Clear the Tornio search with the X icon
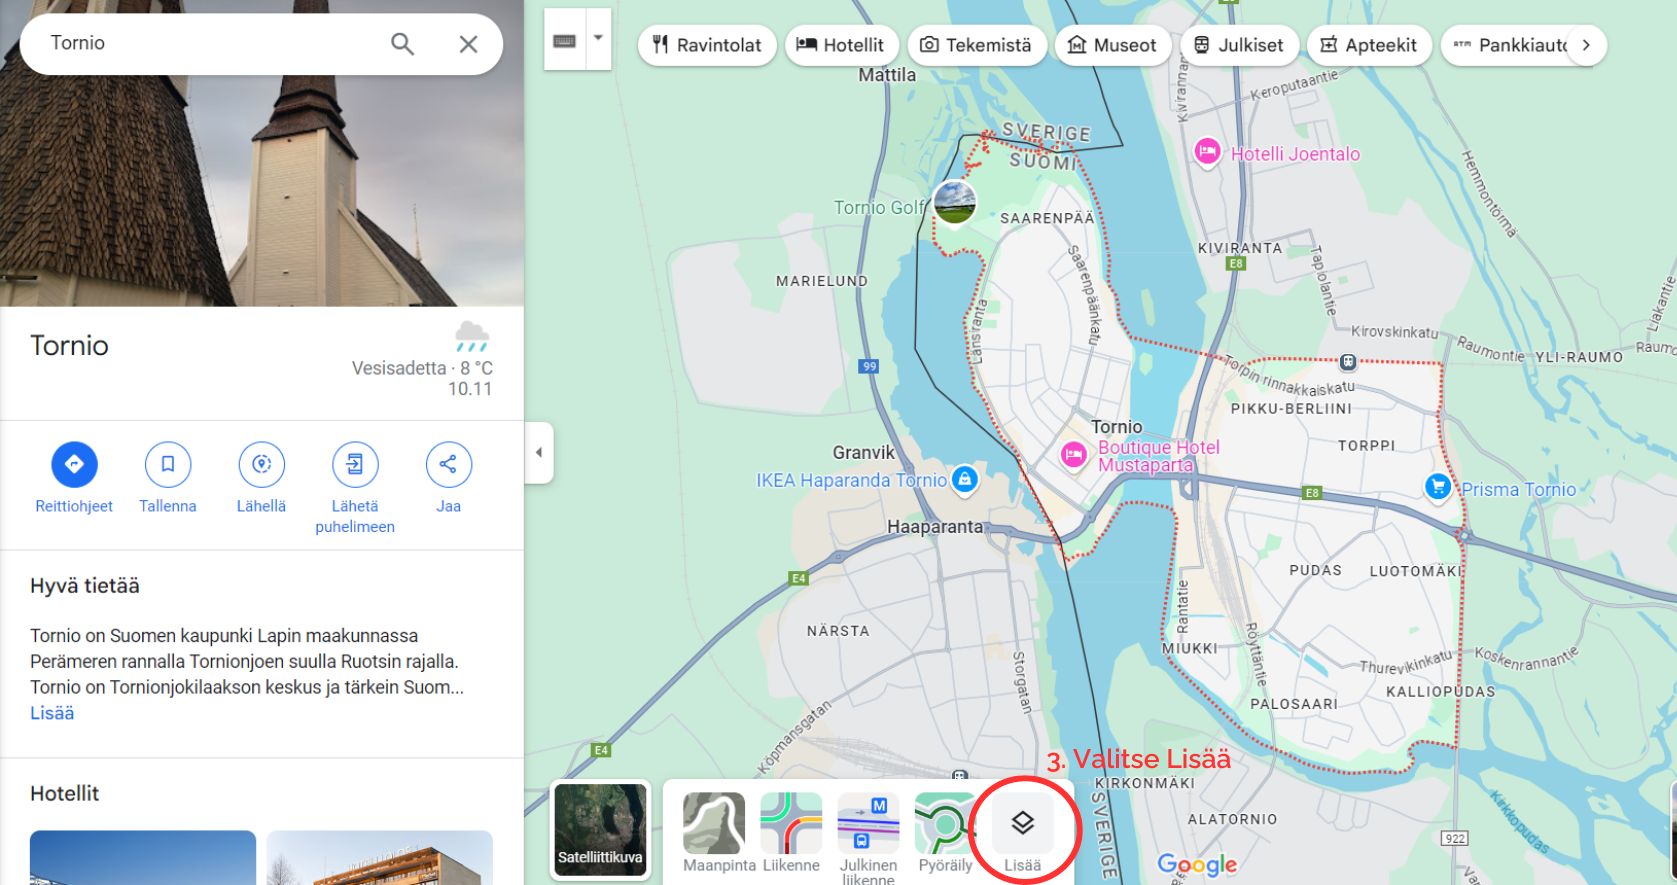The height and width of the screenshot is (885, 1677). point(468,44)
